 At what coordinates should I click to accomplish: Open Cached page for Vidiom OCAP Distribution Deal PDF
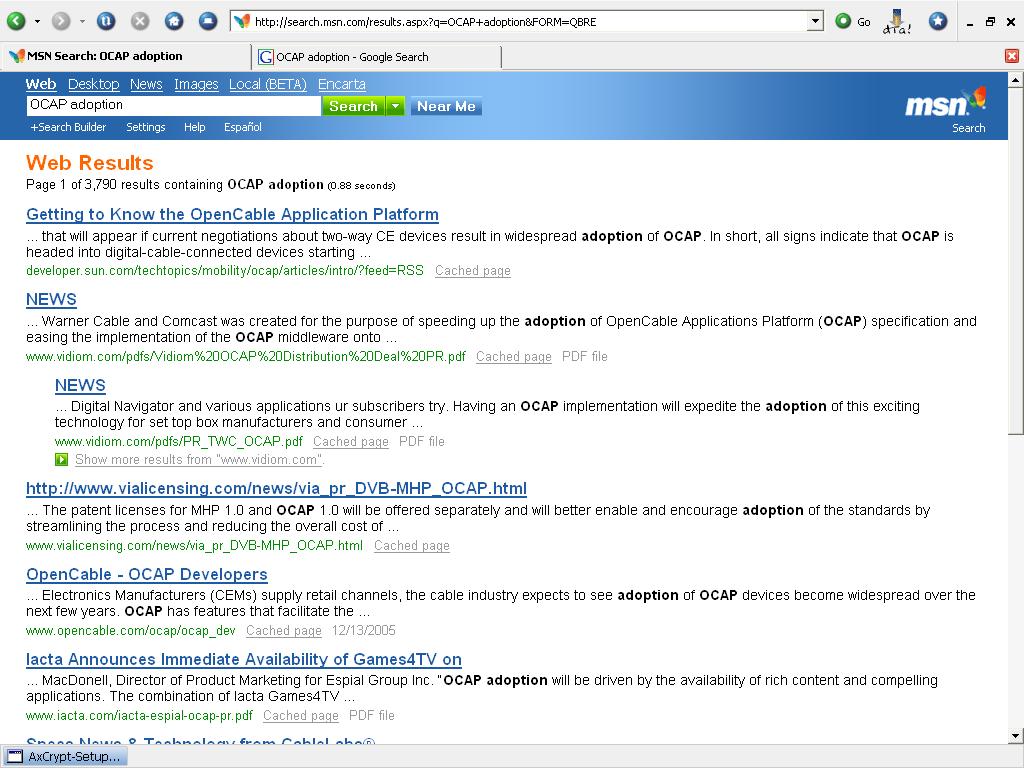point(514,357)
